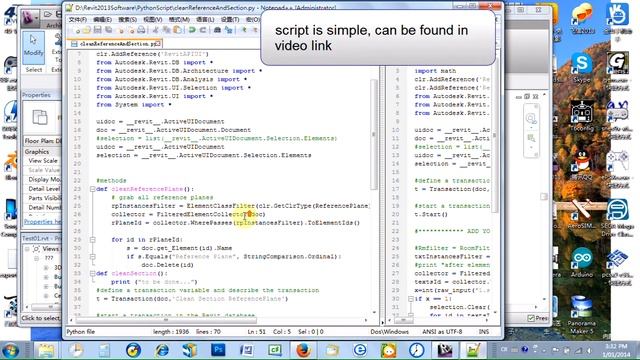This screenshot has width=640, height=360.
Task: Collapse the def cleanSection fold marker
Action: [x=93, y=273]
